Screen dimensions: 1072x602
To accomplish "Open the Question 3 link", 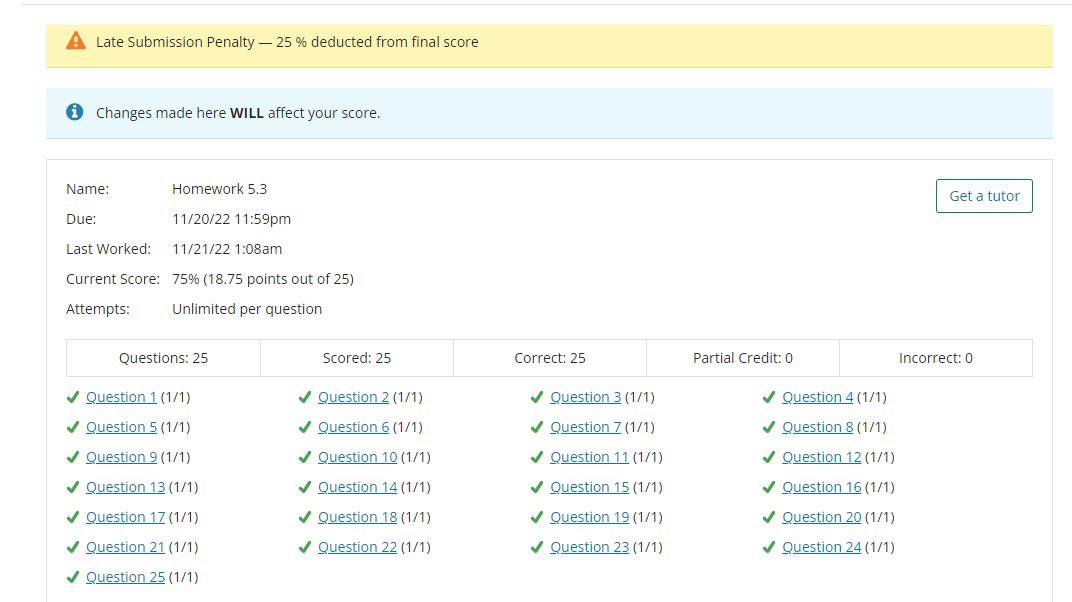I will coord(586,397).
